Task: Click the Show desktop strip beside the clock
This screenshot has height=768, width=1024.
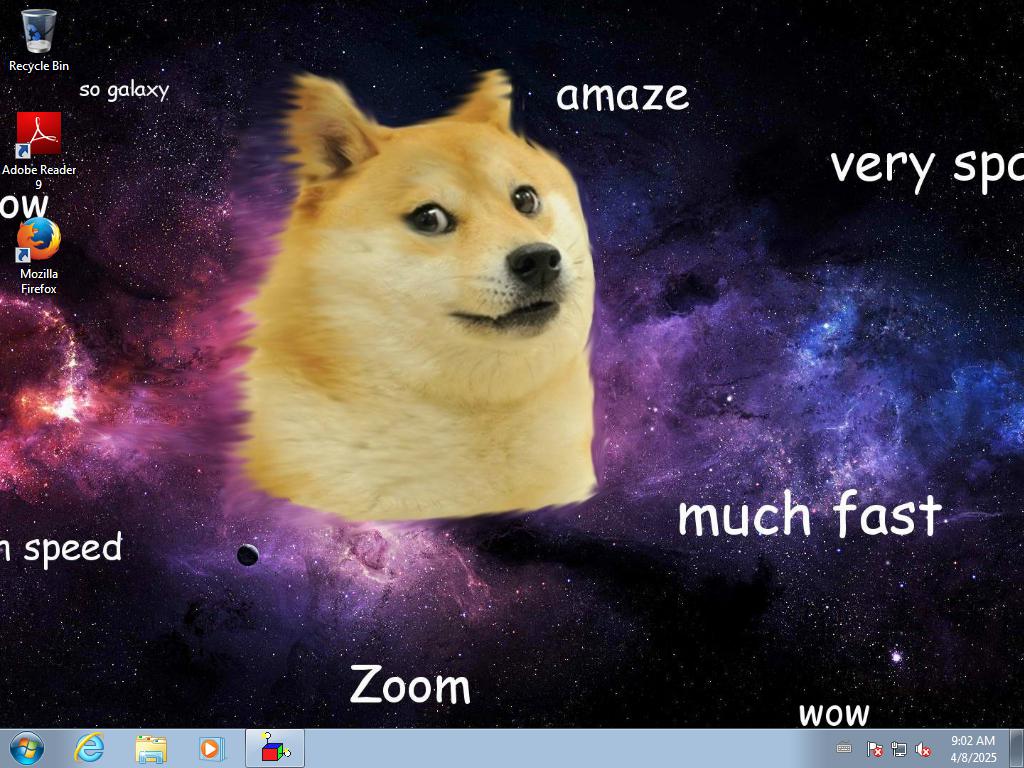Action: 1017,748
